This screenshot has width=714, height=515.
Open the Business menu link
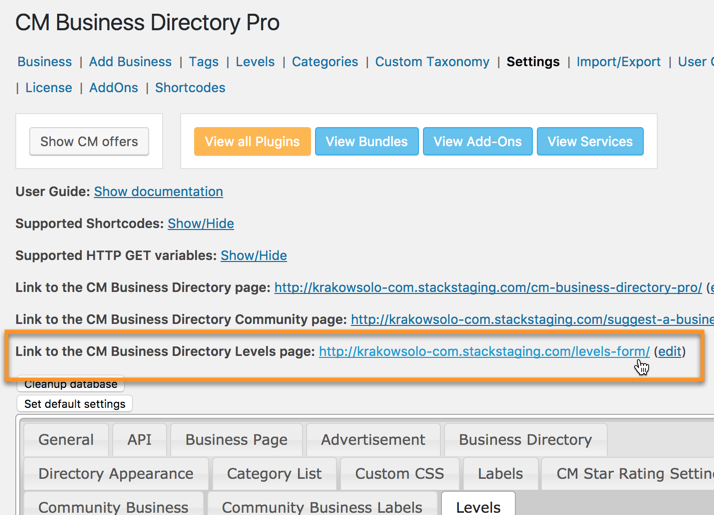click(45, 61)
